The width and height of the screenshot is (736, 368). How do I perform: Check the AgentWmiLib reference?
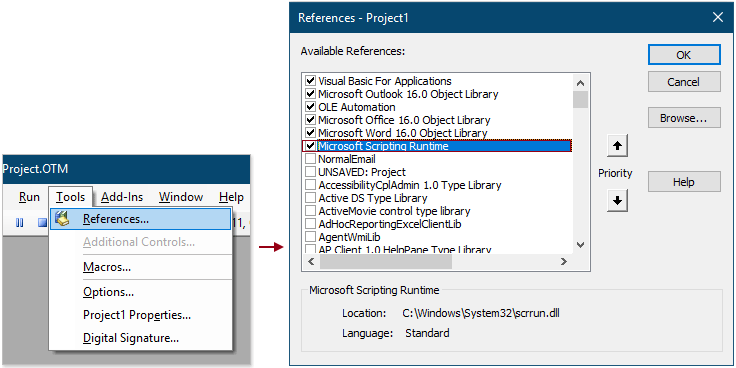(310, 237)
